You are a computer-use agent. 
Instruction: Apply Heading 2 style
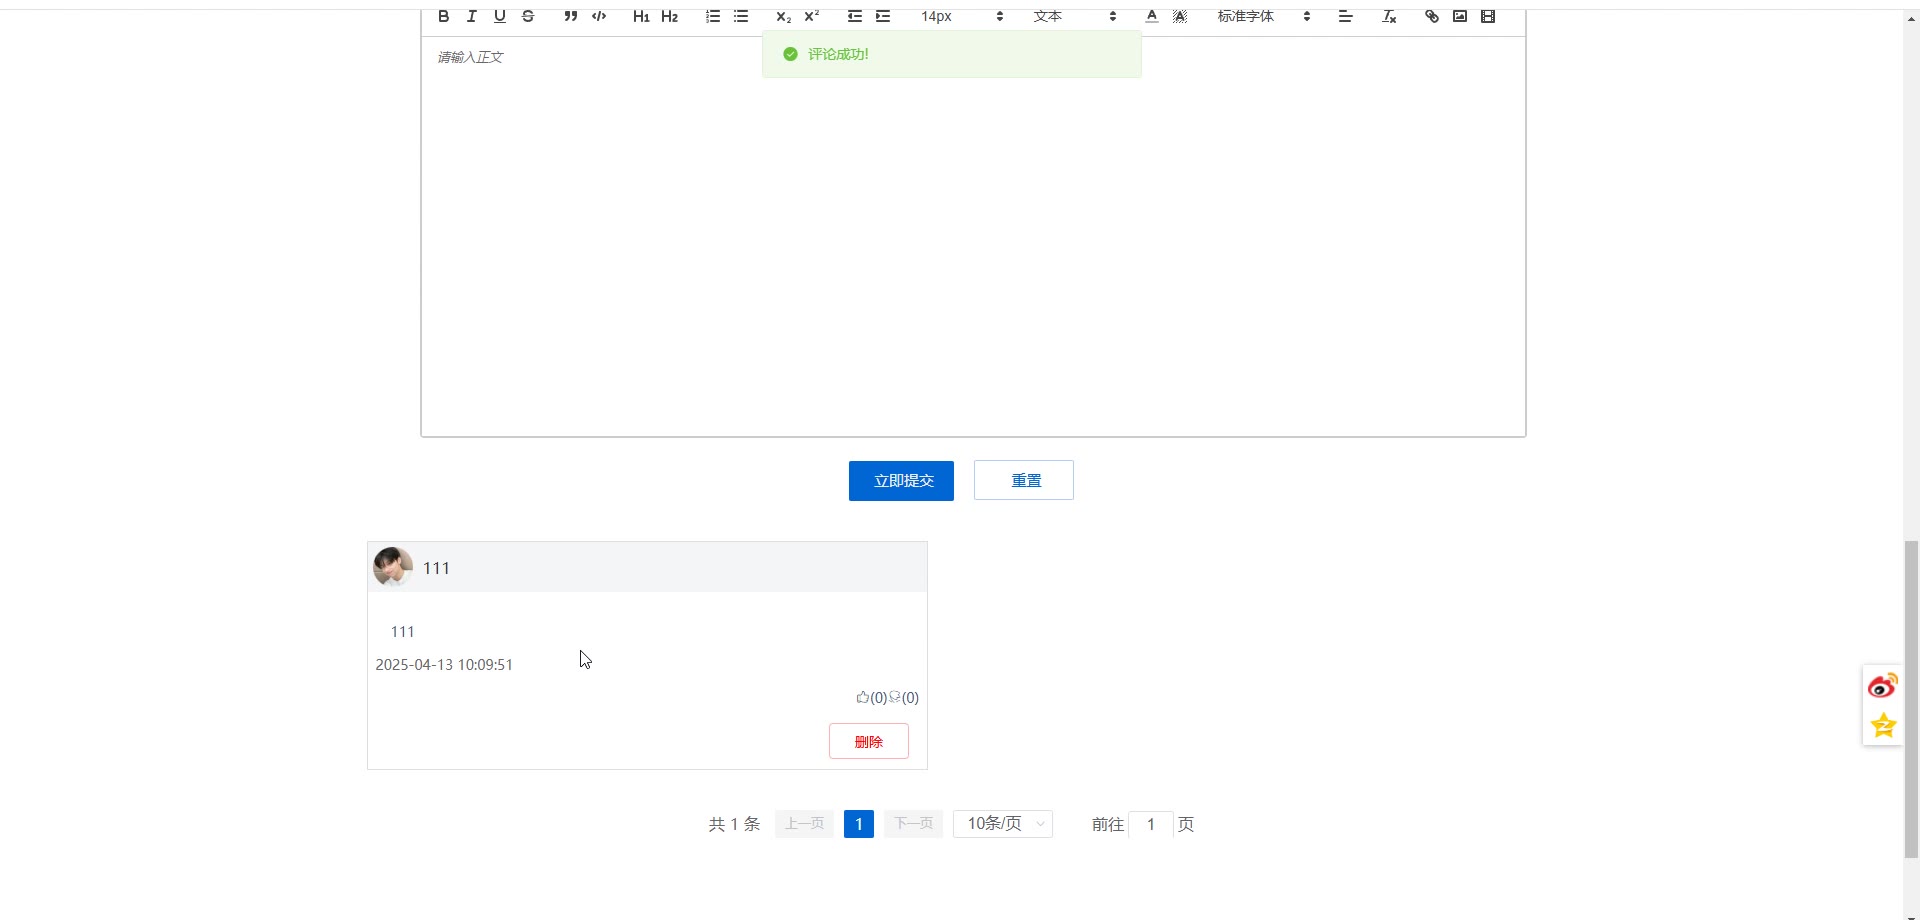[x=670, y=16]
